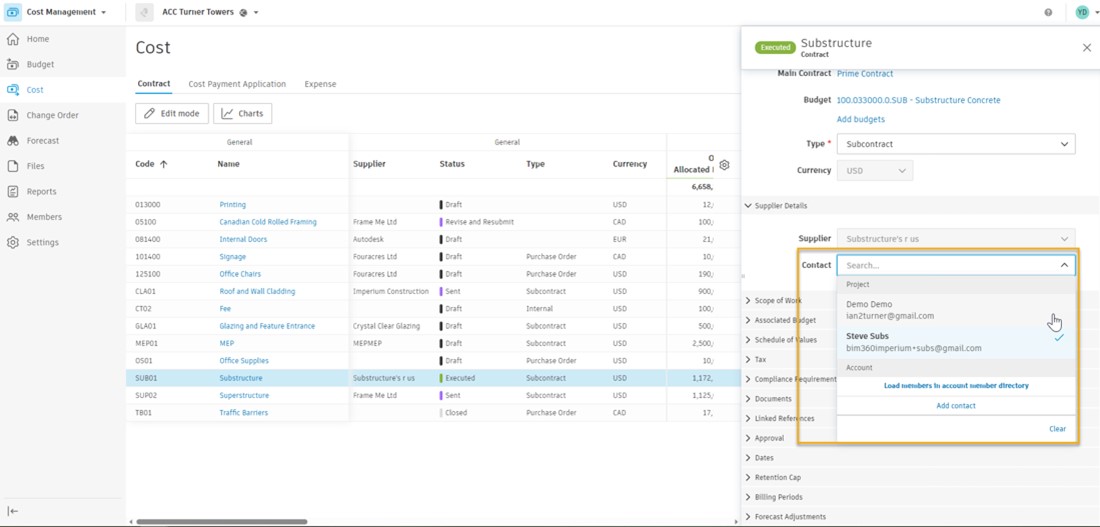Open the Signage contract
Viewport: 1100px width, 527px height.
tap(233, 257)
